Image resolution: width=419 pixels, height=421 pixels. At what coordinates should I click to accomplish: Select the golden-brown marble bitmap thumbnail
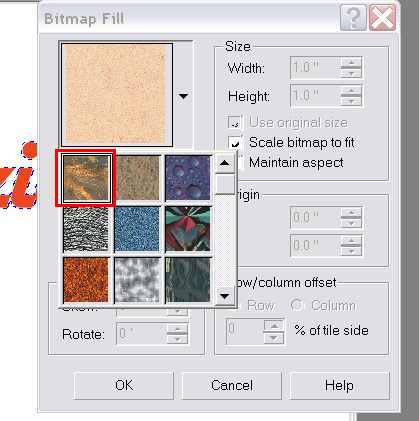[x=86, y=178]
